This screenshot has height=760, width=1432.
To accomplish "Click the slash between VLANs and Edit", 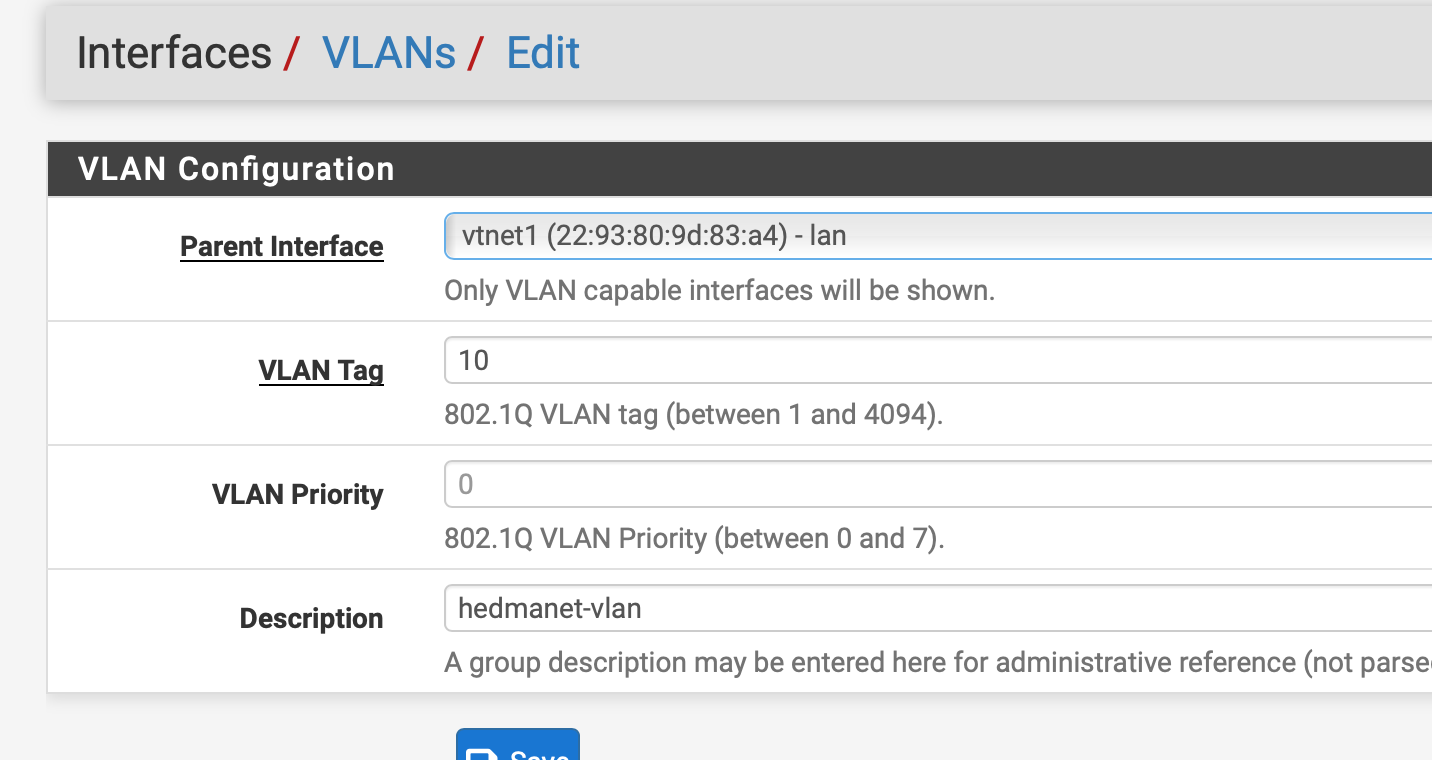I will click(x=475, y=53).
